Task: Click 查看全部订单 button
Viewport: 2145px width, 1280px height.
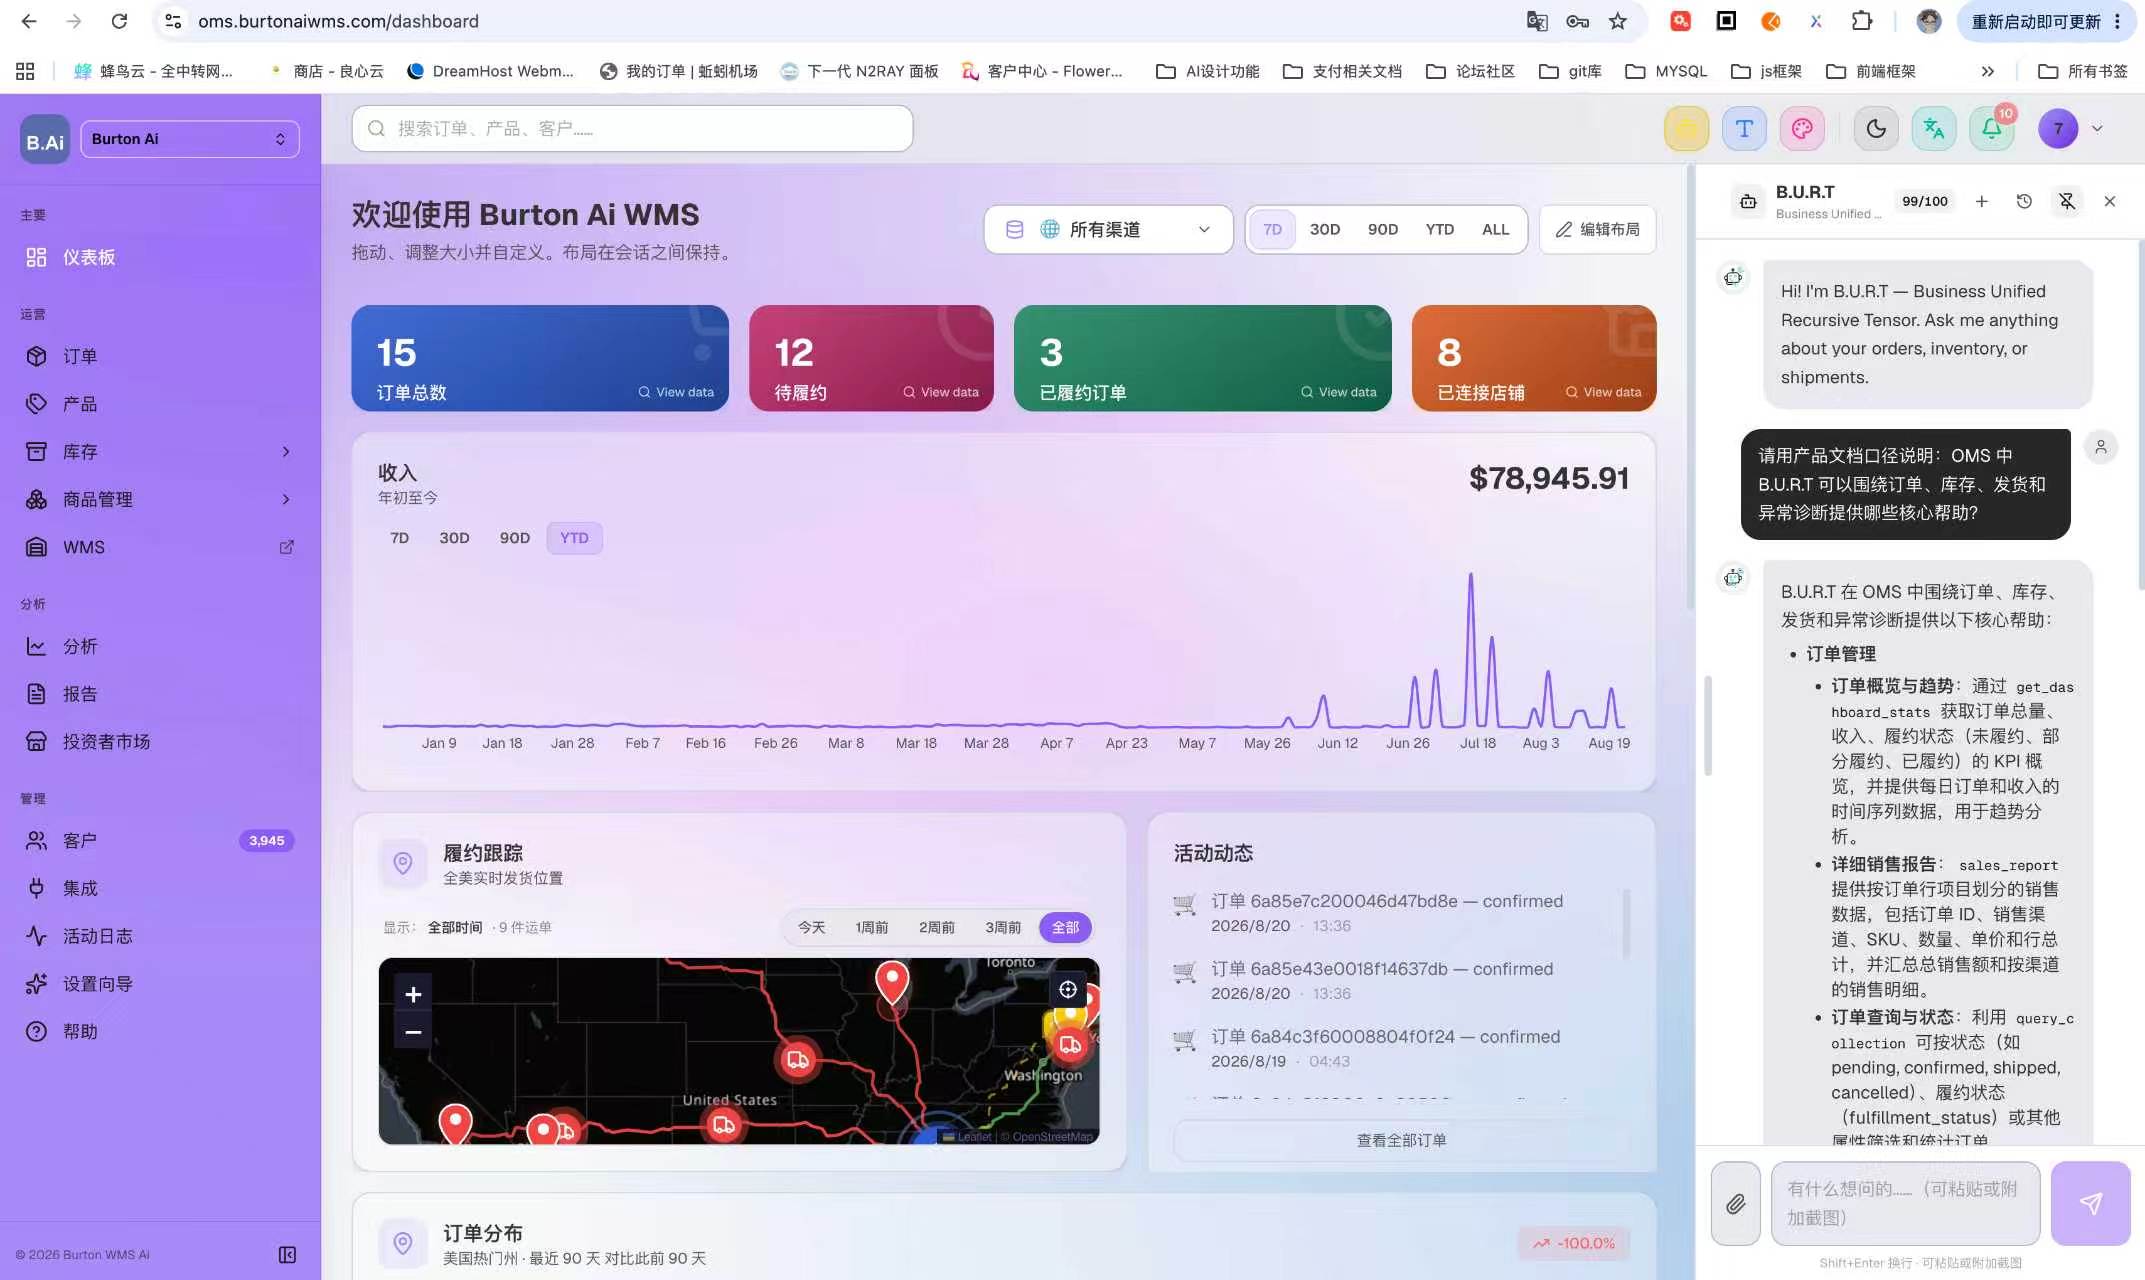Action: 1401,1140
